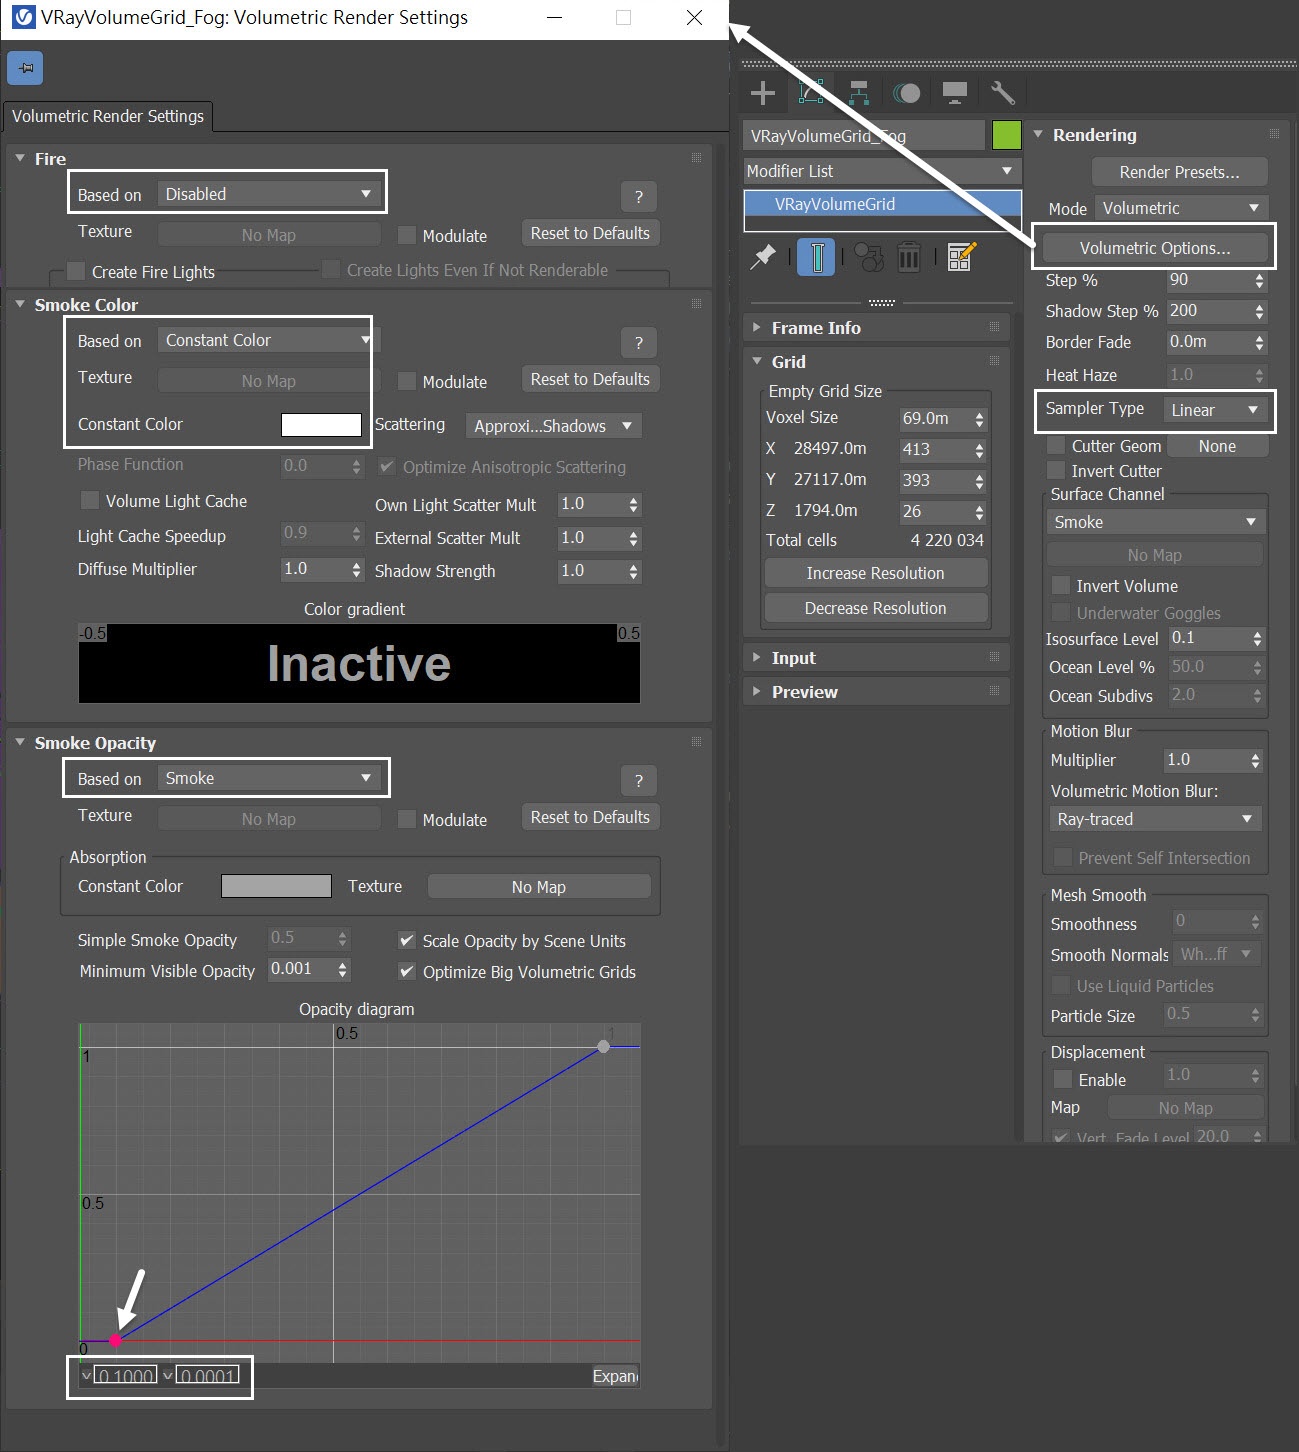Viewport: 1299px width, 1452px height.
Task: Enable Displacement checkbox
Action: pyautogui.click(x=1063, y=1079)
